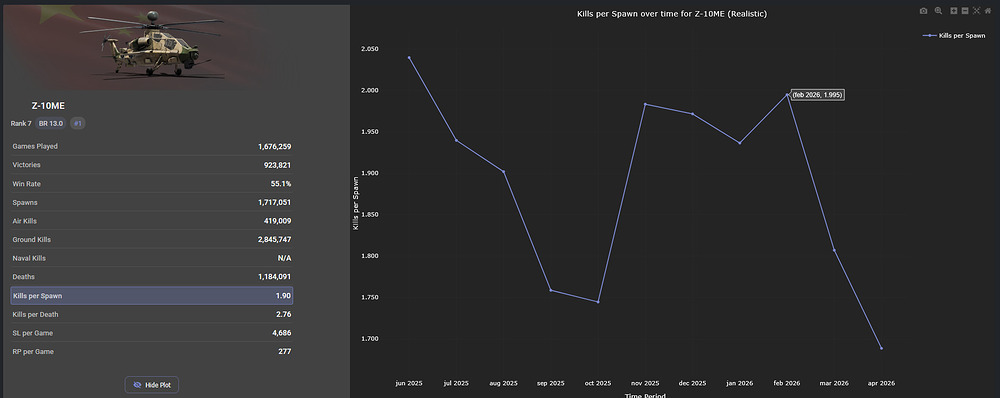This screenshot has width=1000, height=398.
Task: Click the mar 2026 data point
Action: 834,250
